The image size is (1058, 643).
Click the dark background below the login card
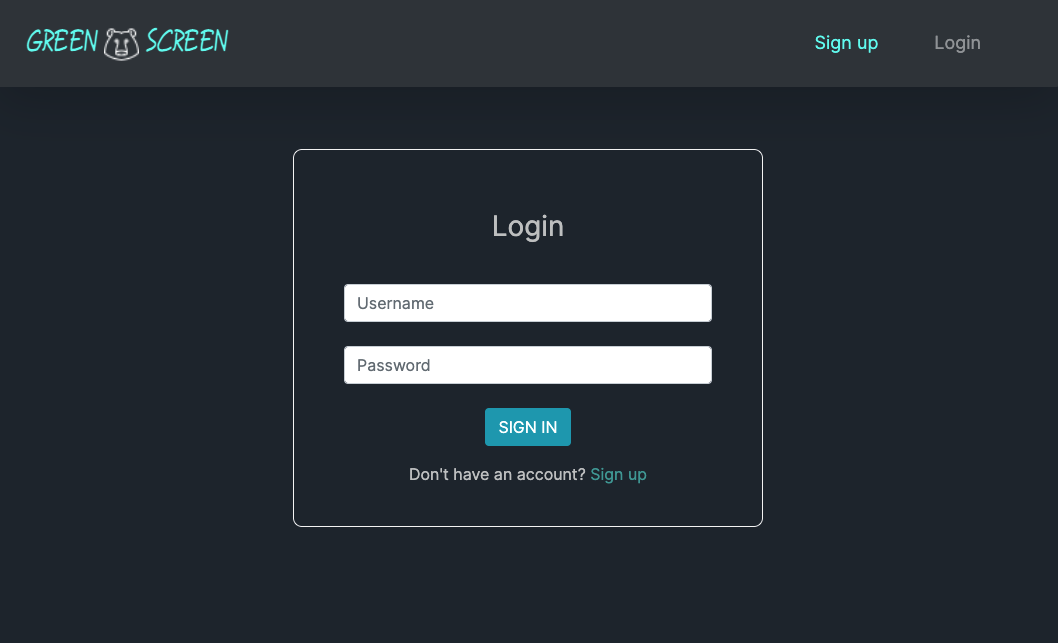pyautogui.click(x=528, y=586)
